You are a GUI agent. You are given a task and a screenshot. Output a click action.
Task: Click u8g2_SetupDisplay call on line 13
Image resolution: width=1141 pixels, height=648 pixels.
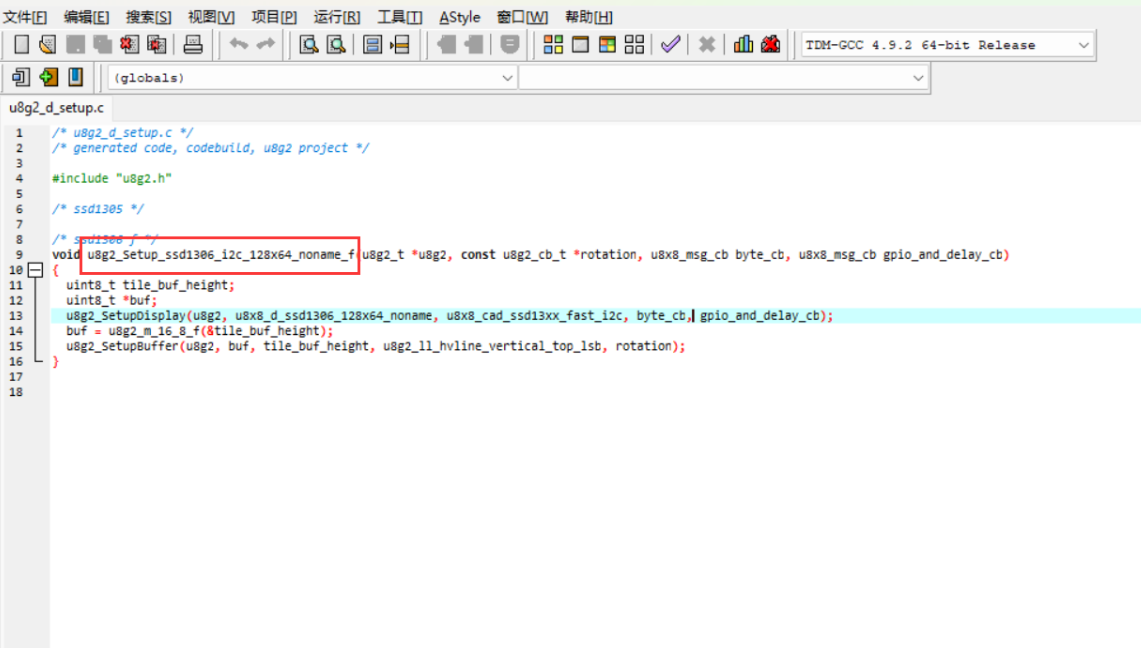click(126, 316)
